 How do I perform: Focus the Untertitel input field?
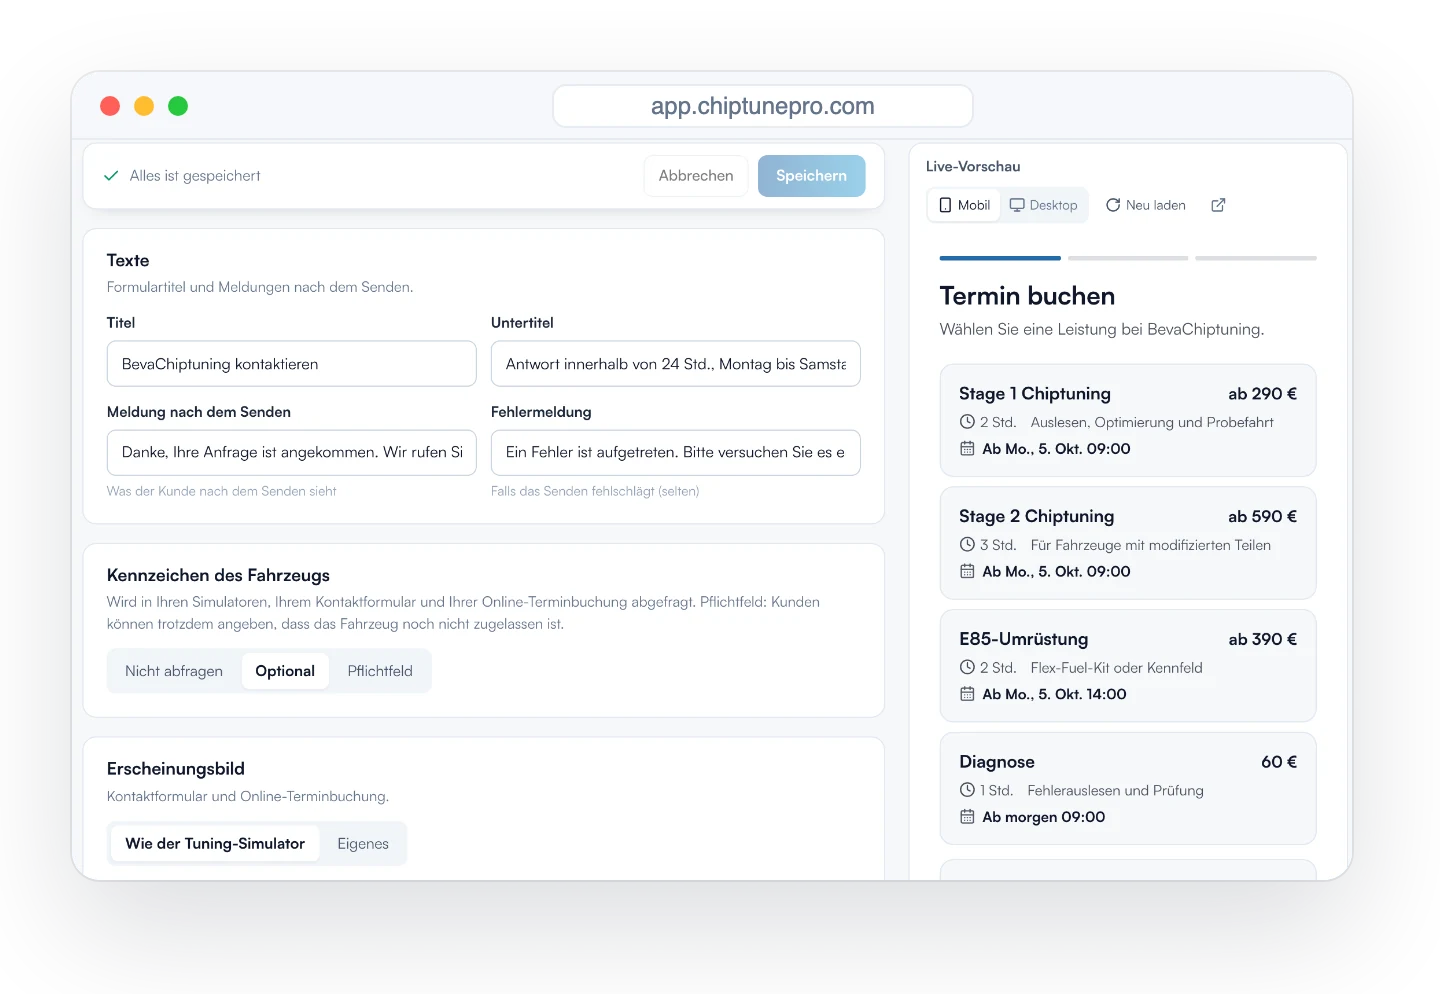pyautogui.click(x=676, y=364)
